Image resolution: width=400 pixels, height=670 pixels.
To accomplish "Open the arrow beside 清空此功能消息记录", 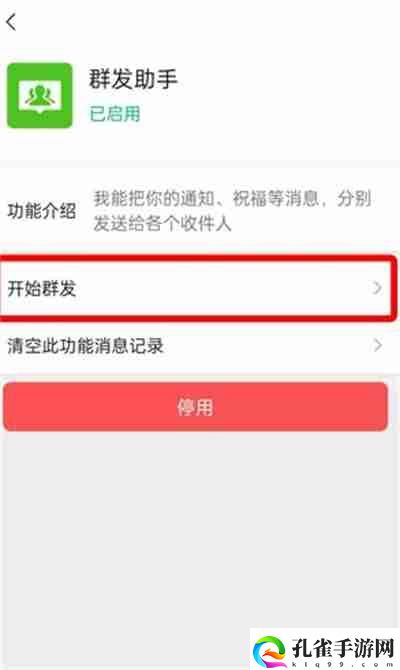I will [x=377, y=345].
